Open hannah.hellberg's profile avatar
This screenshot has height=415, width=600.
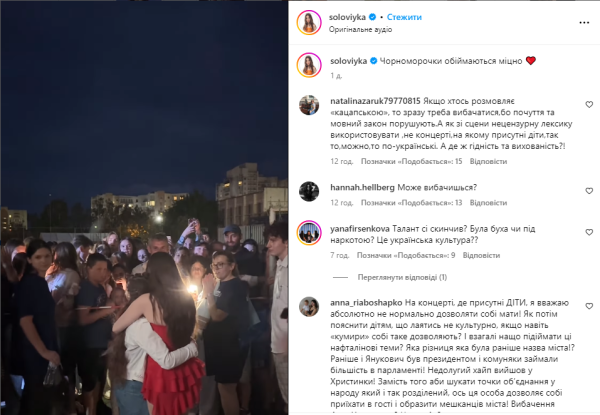309,191
